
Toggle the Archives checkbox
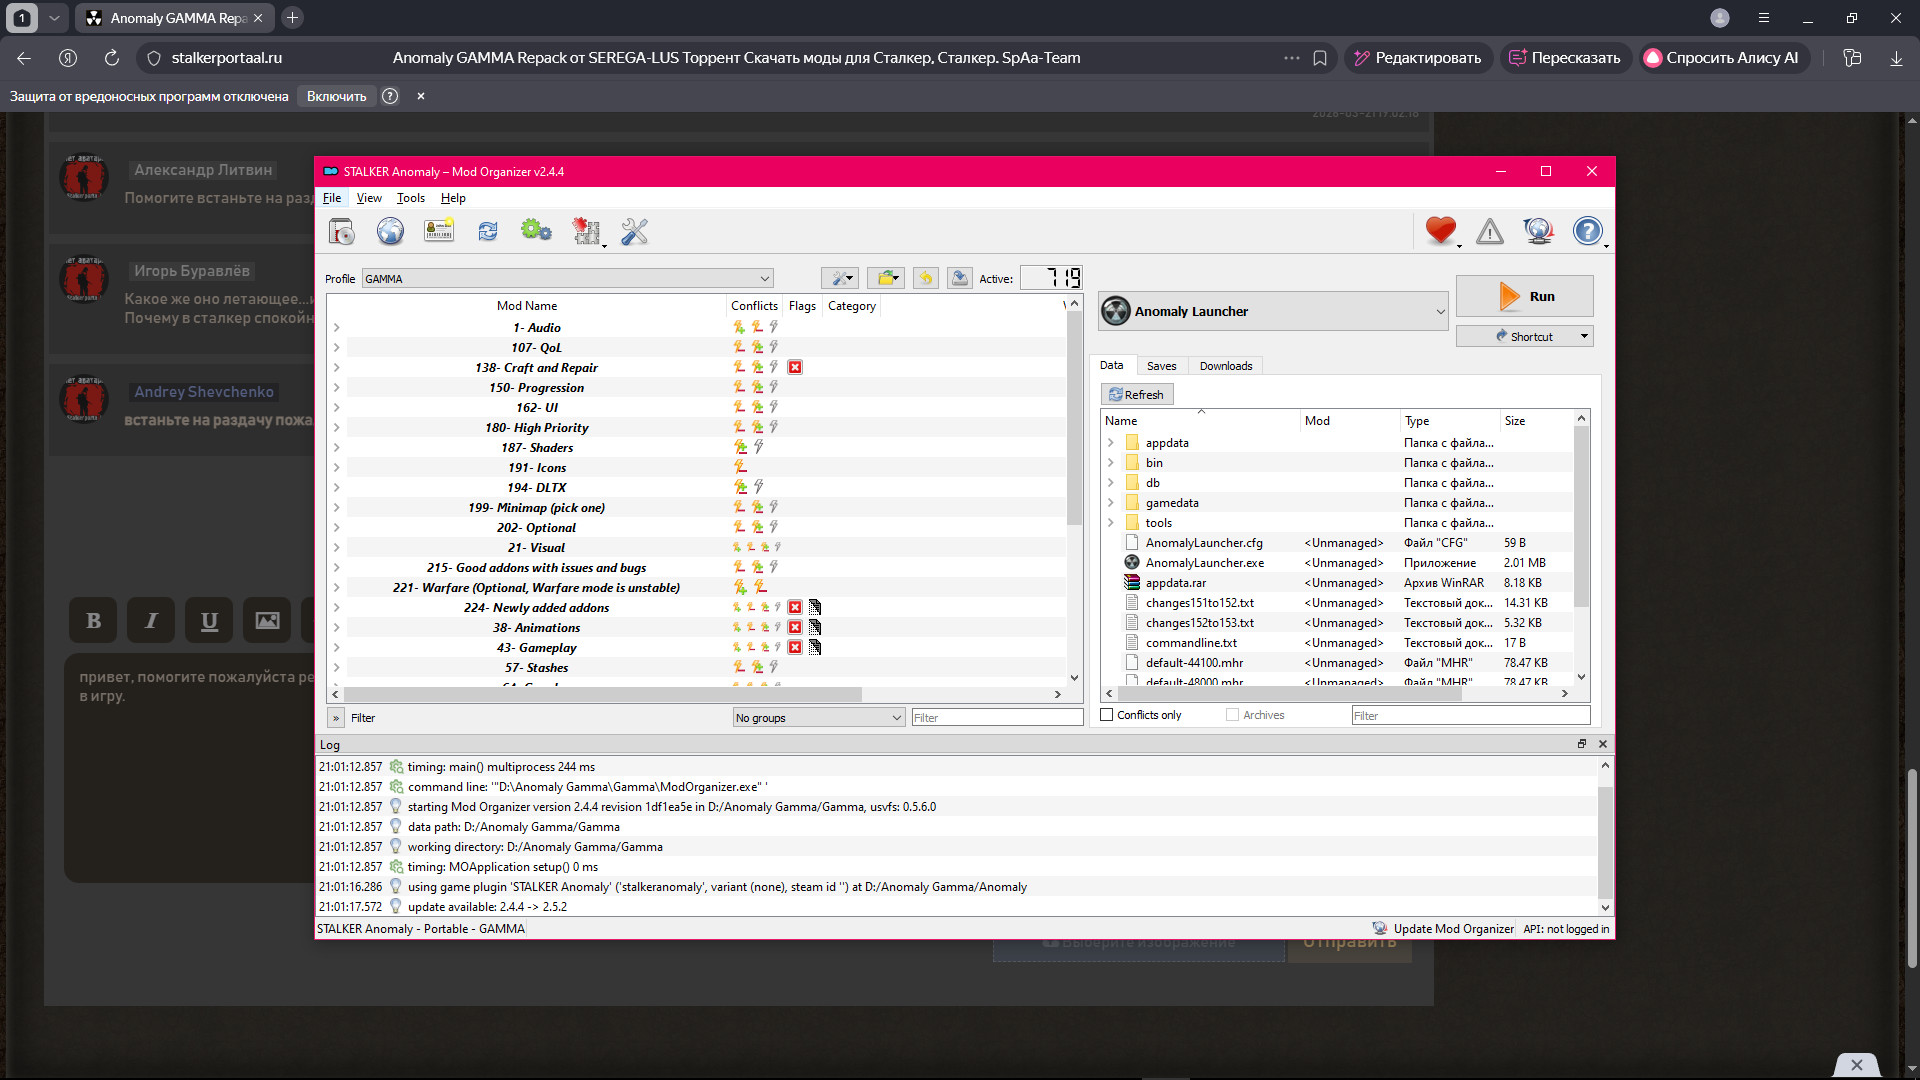coord(1232,715)
